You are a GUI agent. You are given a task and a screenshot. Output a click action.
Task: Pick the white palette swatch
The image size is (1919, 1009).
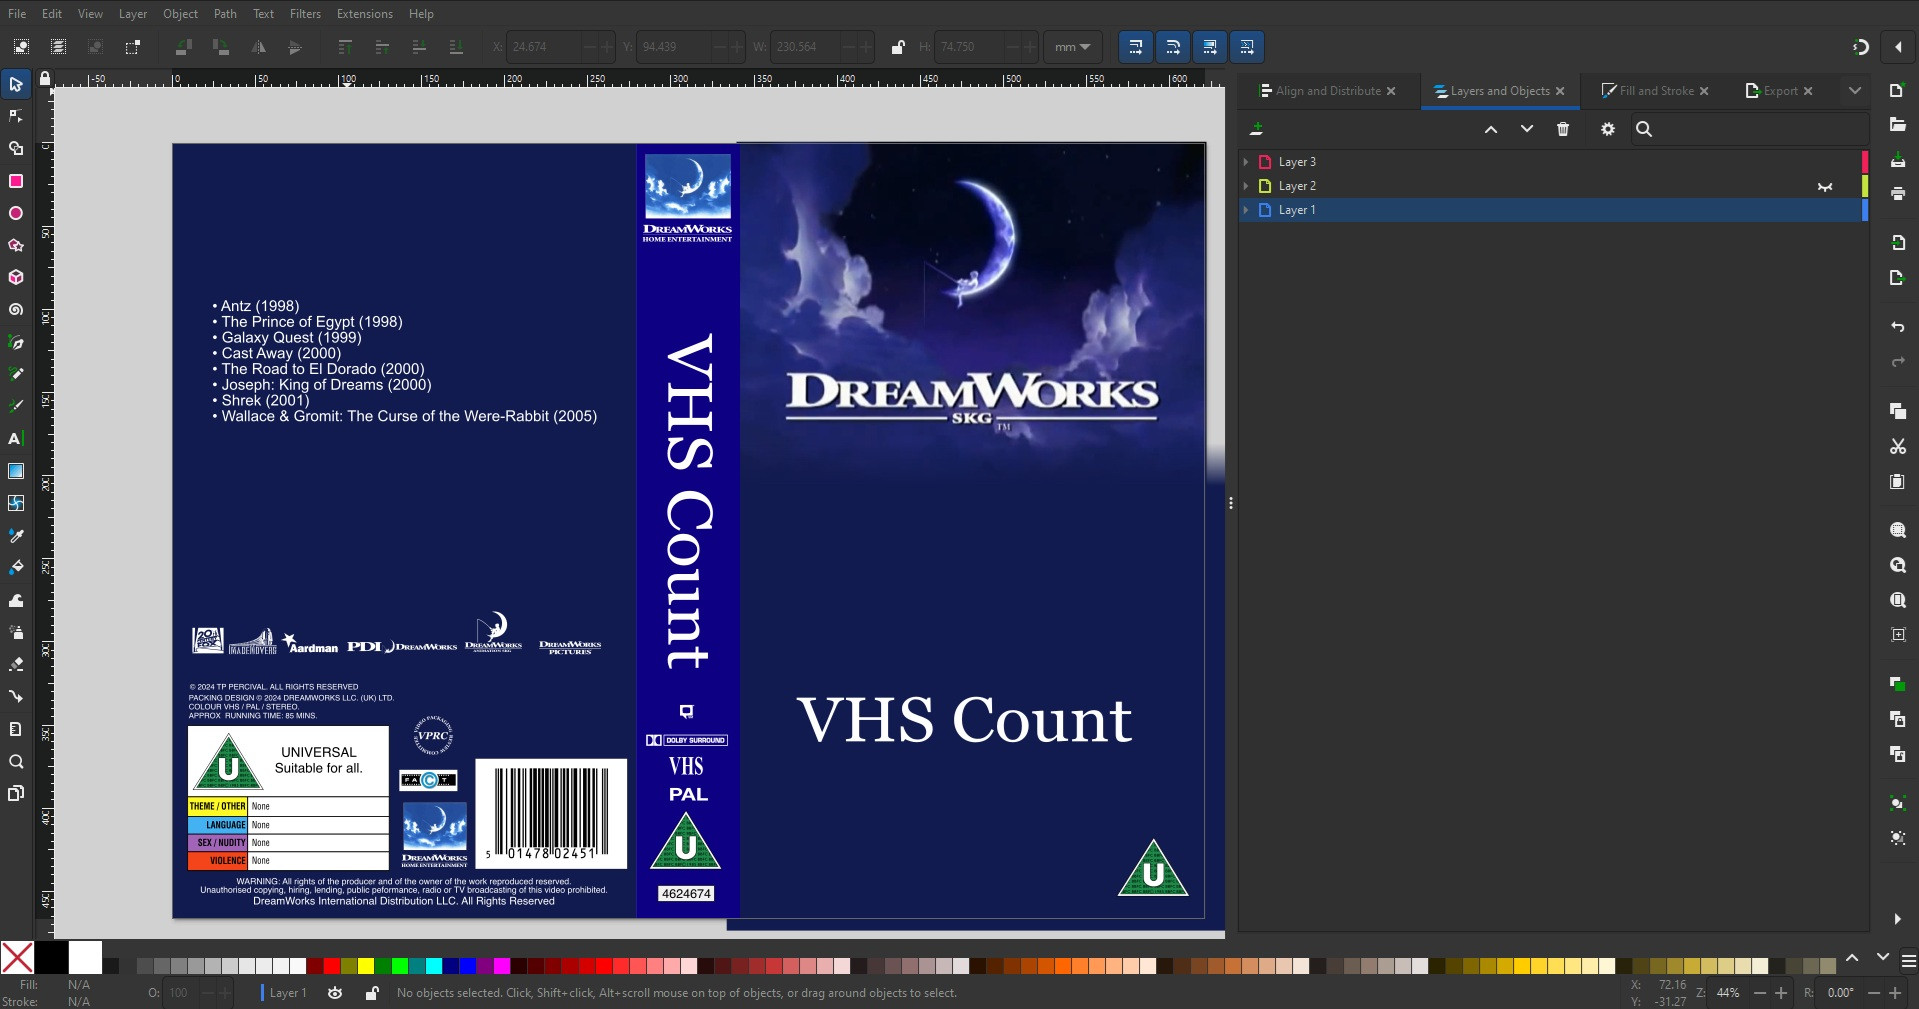85,958
